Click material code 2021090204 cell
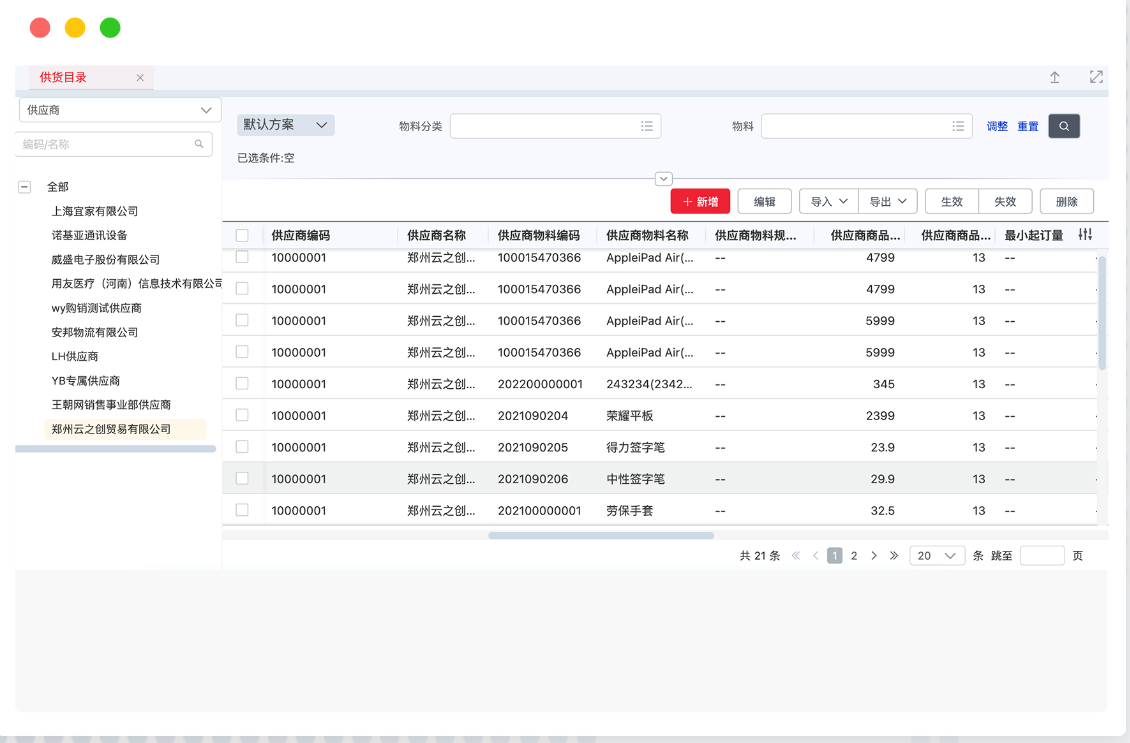The image size is (1130, 743). point(533,416)
